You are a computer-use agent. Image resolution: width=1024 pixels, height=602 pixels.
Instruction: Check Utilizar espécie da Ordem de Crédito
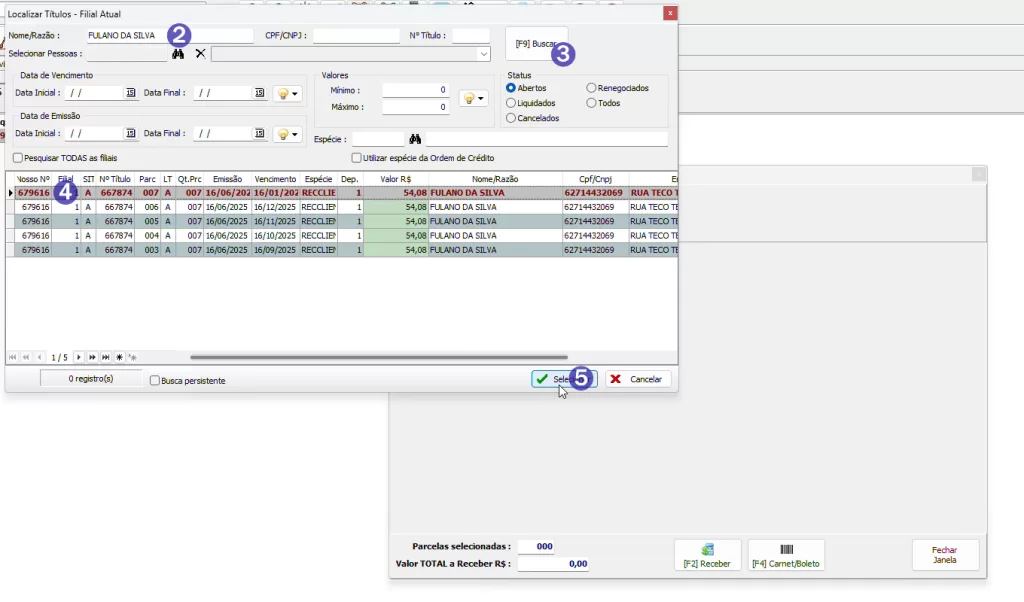(x=356, y=158)
